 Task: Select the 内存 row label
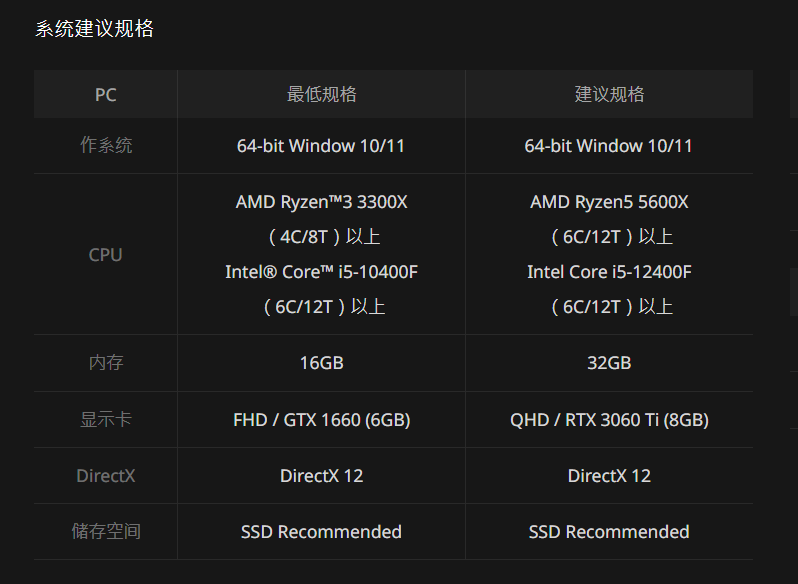[105, 363]
